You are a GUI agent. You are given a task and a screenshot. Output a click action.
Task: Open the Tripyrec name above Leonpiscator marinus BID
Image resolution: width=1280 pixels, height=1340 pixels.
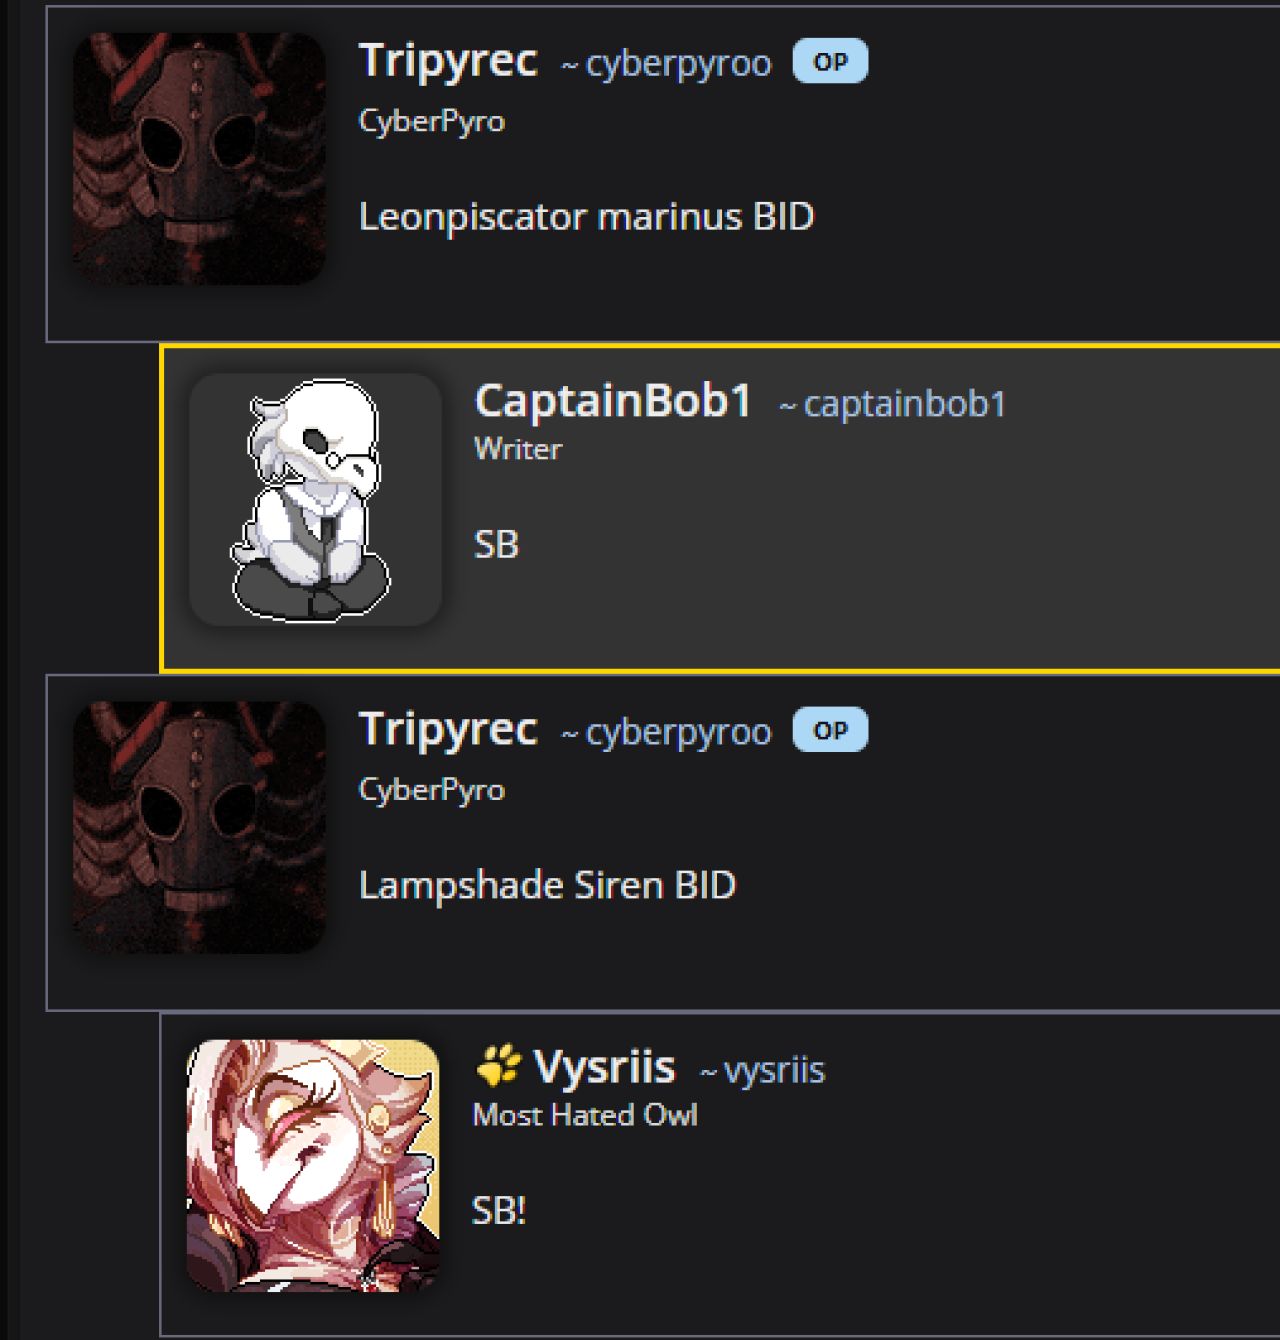(x=448, y=61)
